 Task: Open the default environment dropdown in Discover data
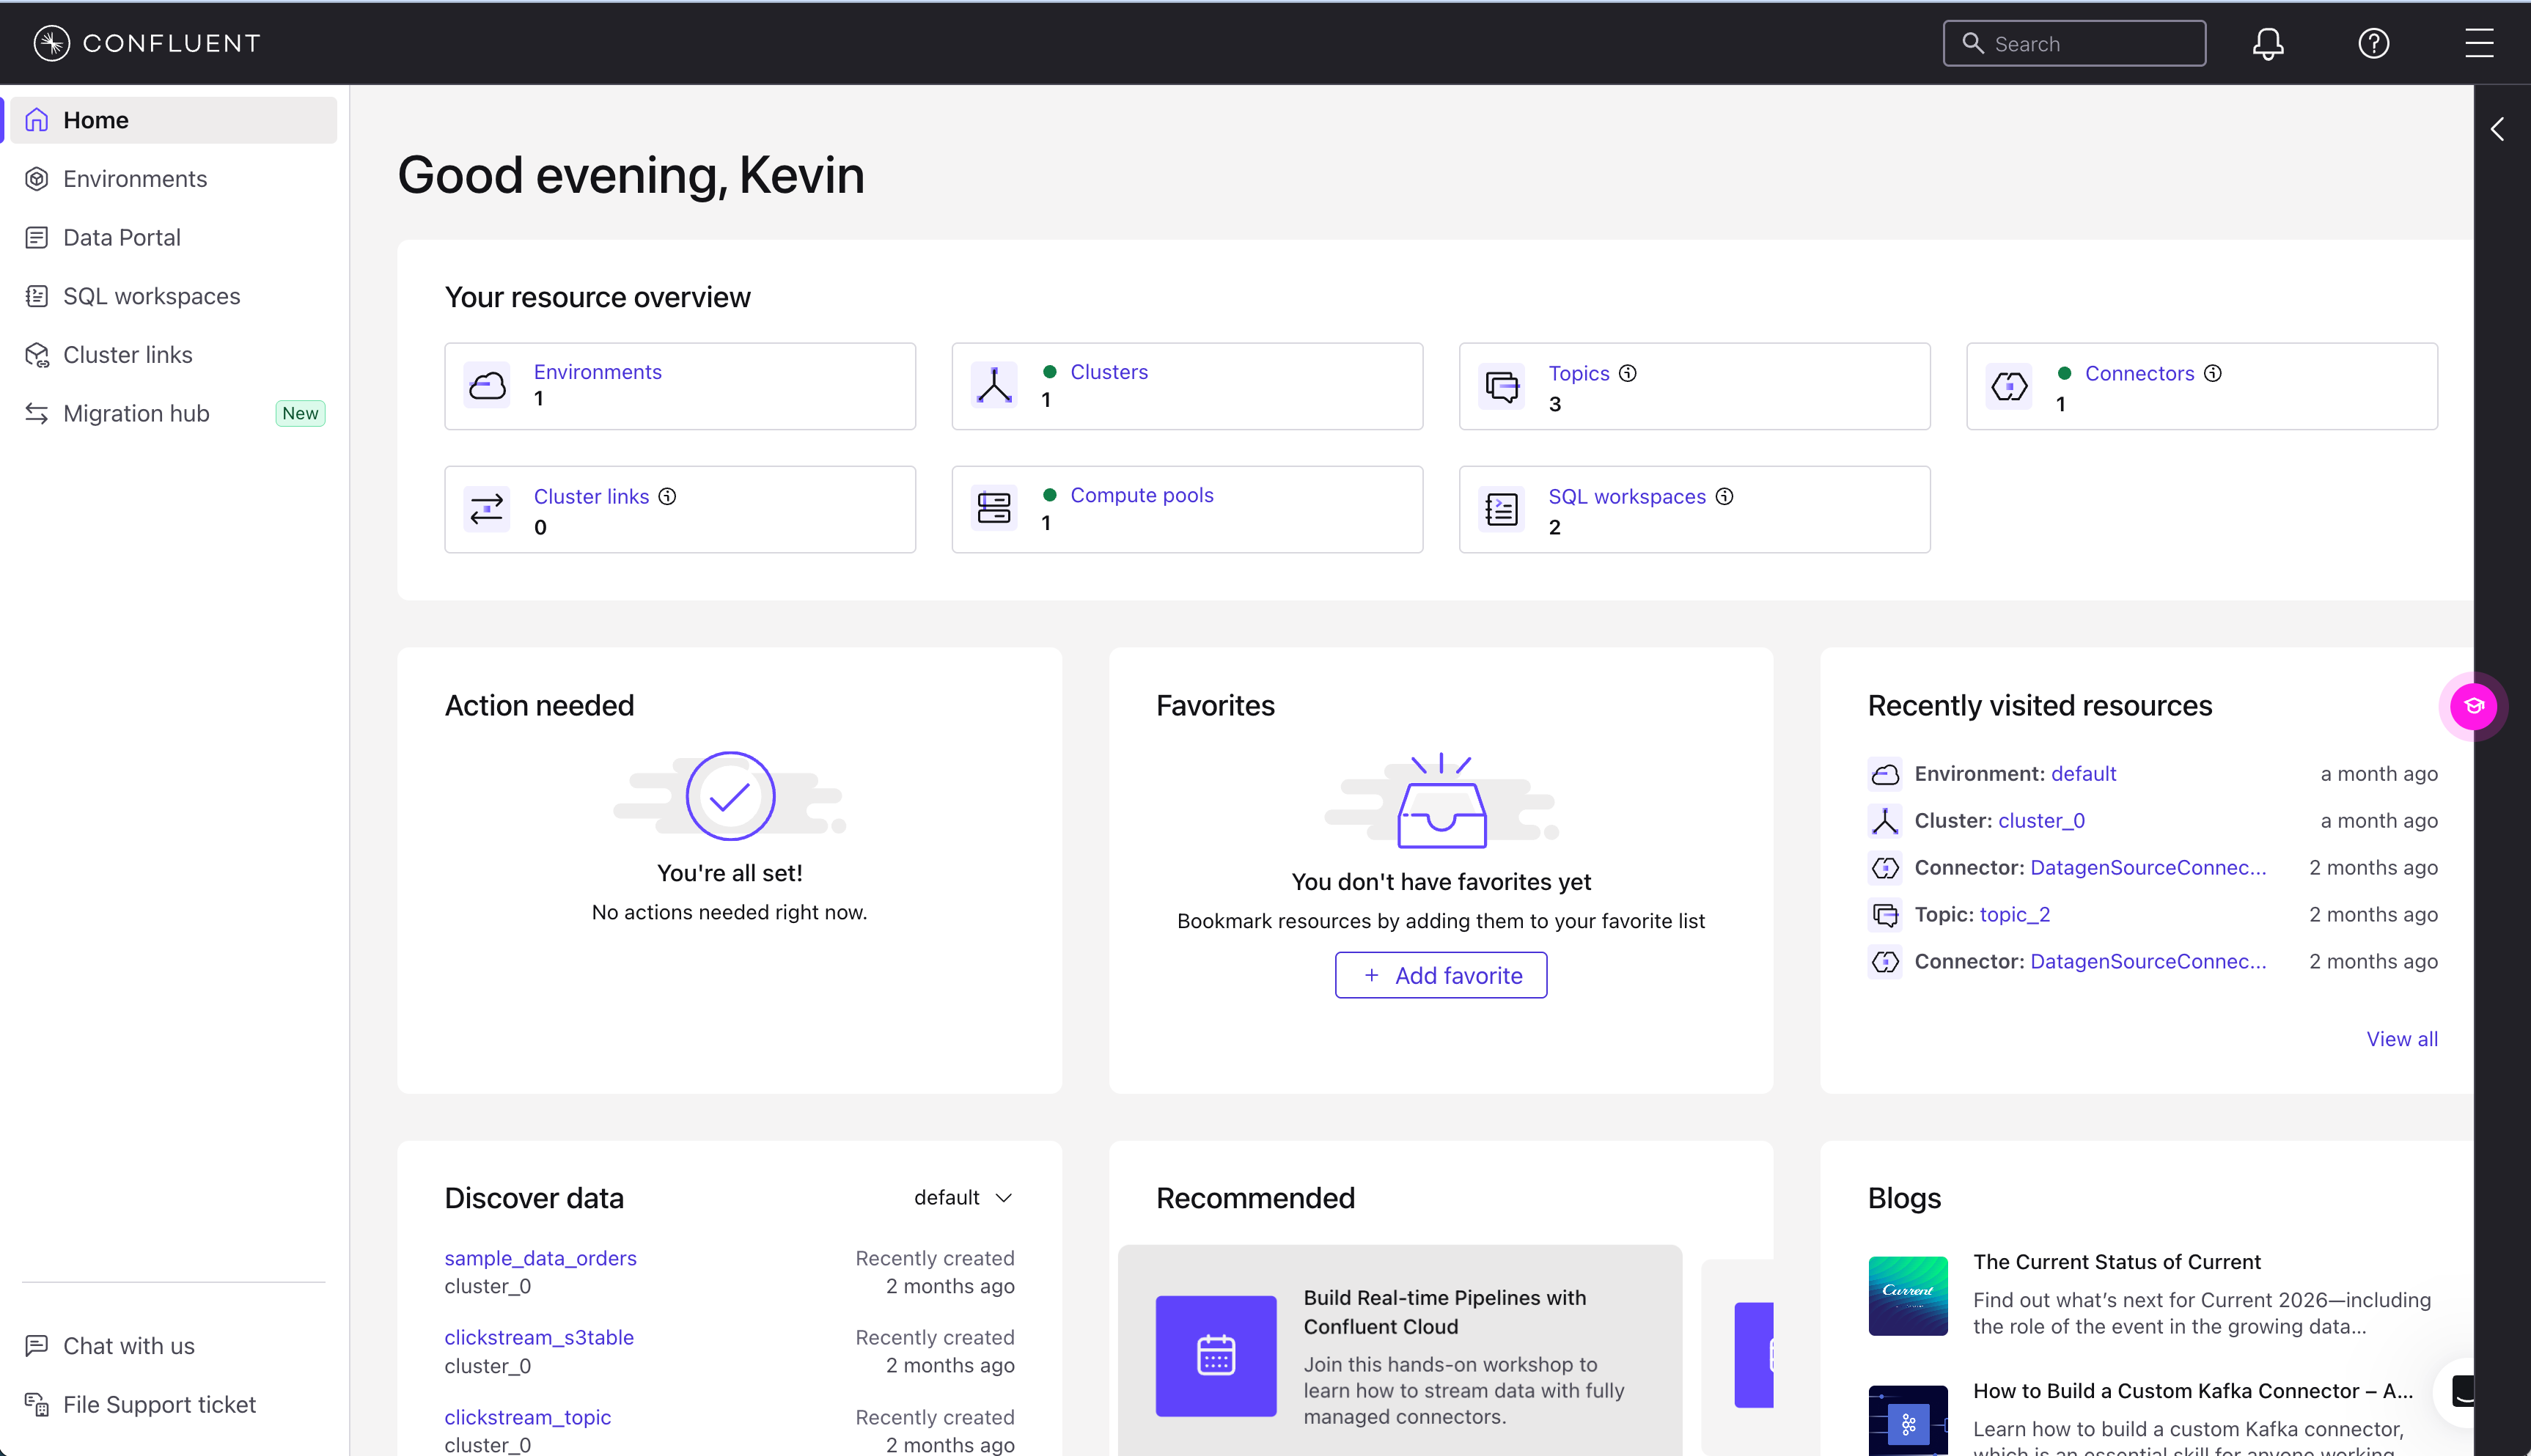click(963, 1197)
